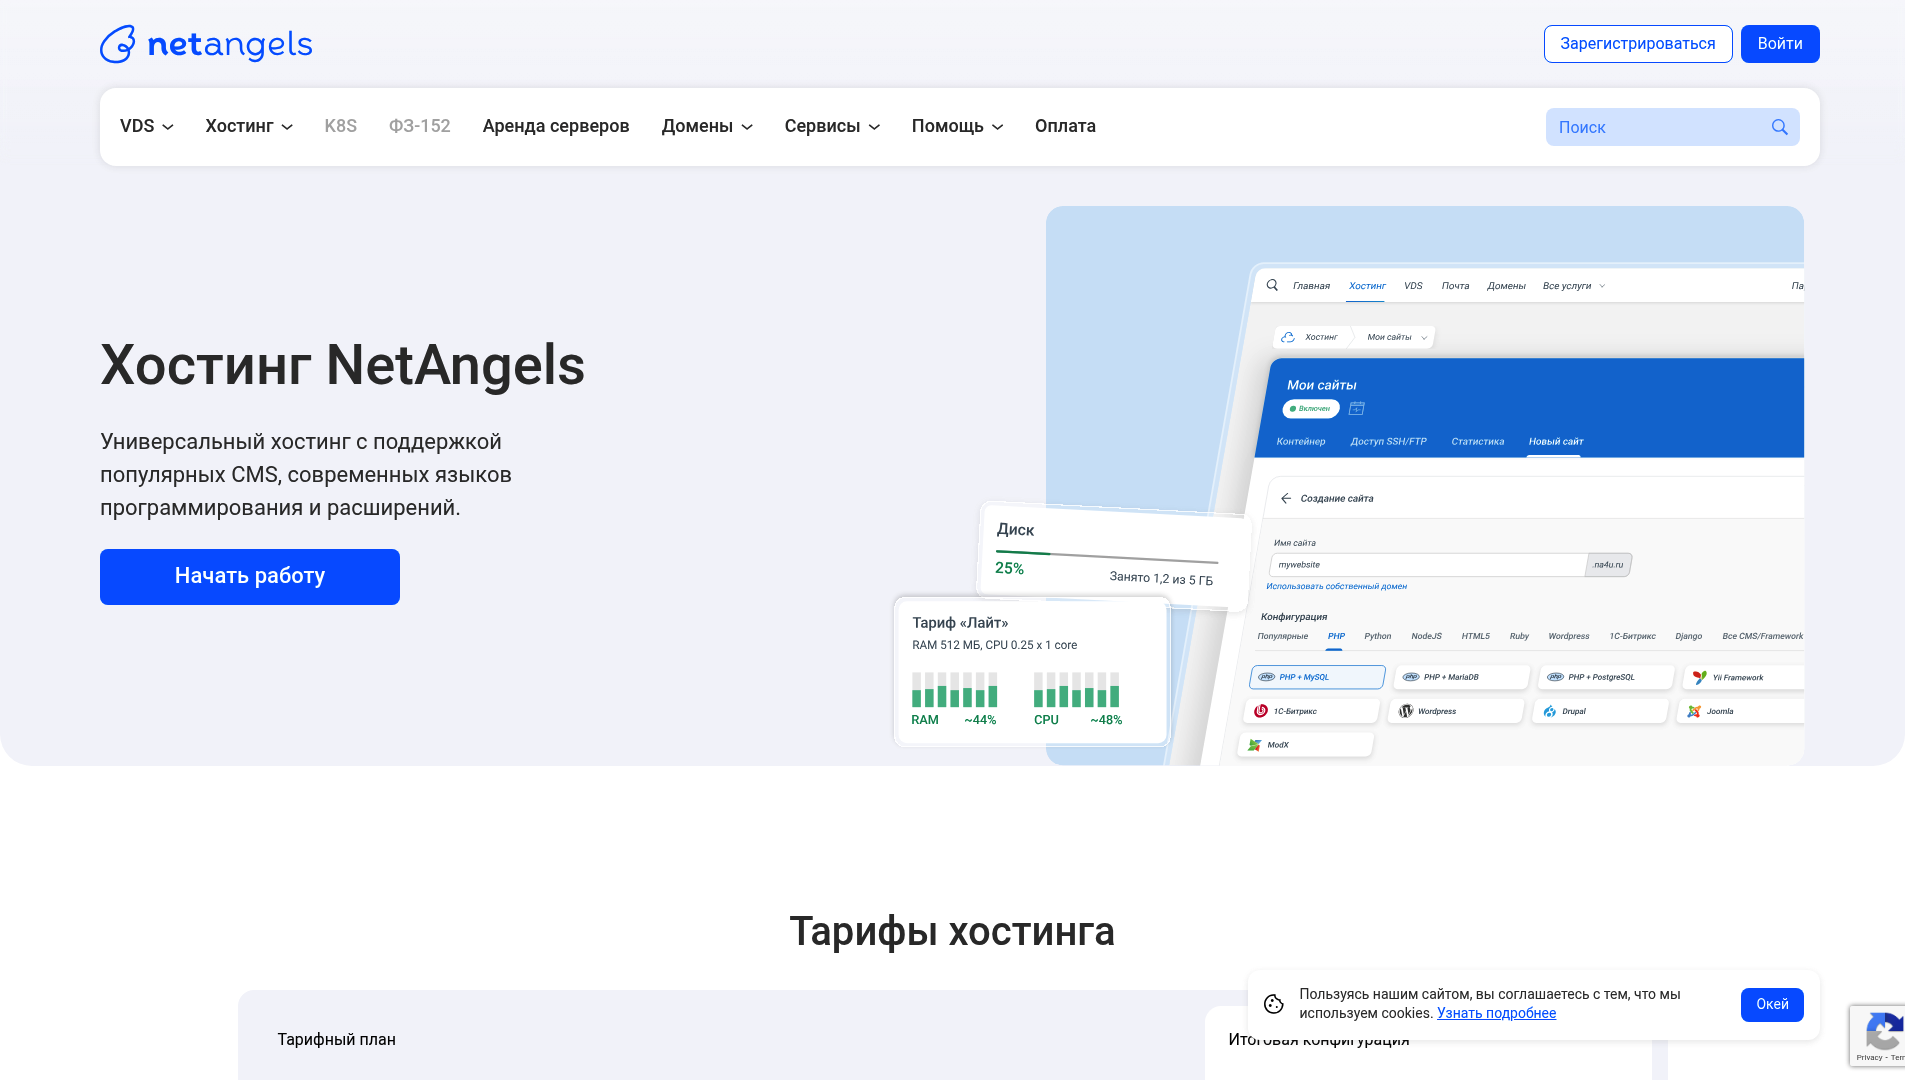Open the K8S menu item
1920x1080 pixels.
(x=340, y=126)
